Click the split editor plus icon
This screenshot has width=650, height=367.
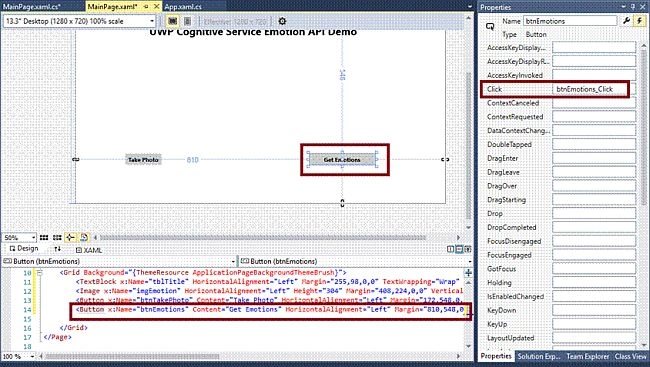468,273
